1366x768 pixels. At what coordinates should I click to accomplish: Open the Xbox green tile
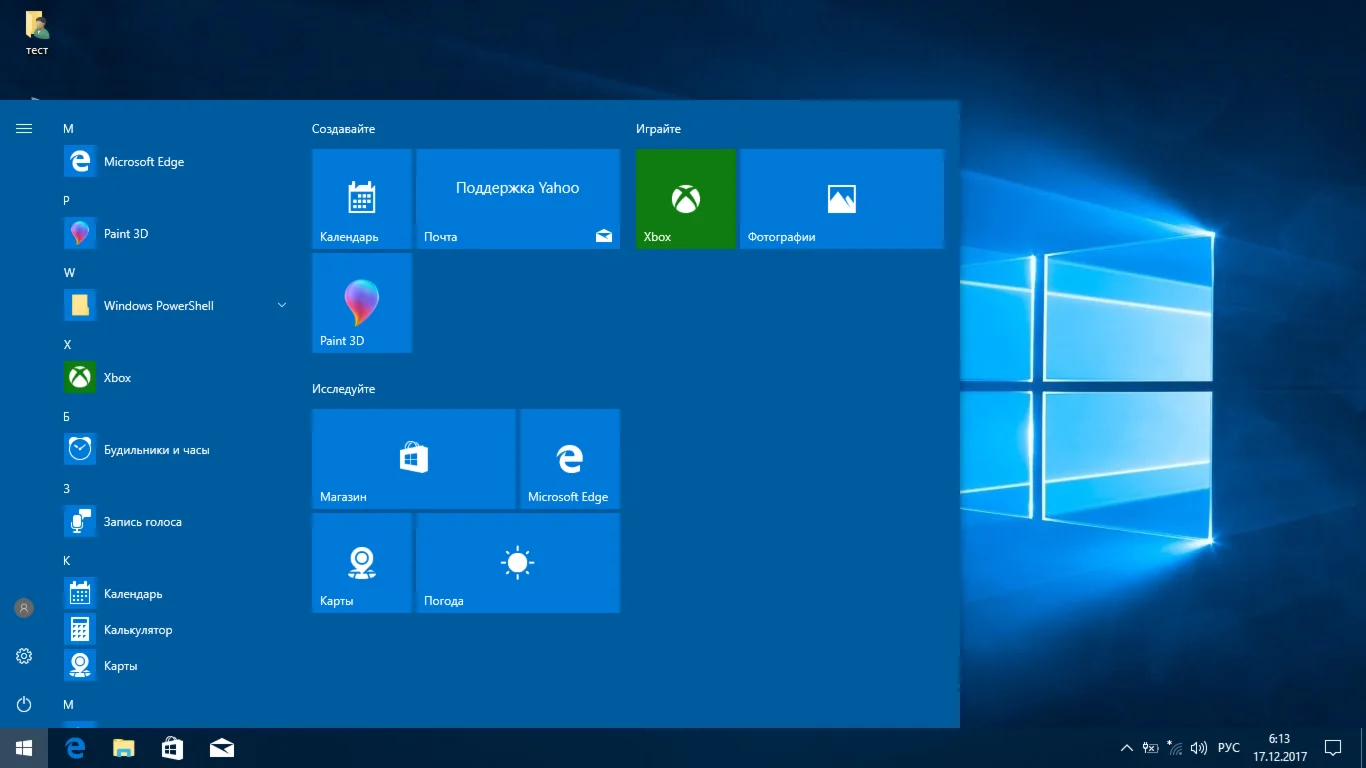click(x=685, y=199)
